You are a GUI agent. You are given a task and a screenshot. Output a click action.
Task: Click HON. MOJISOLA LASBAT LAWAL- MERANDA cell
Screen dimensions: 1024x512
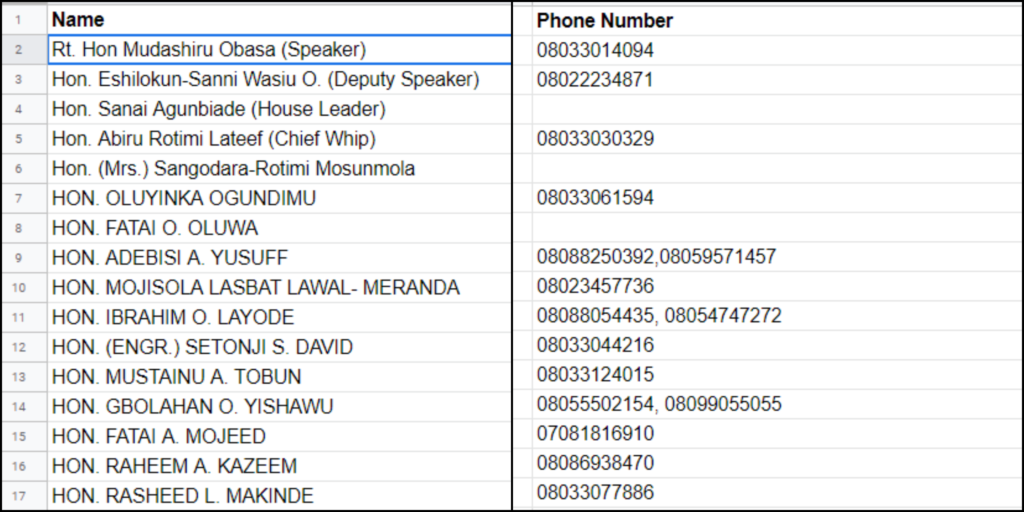tap(256, 288)
